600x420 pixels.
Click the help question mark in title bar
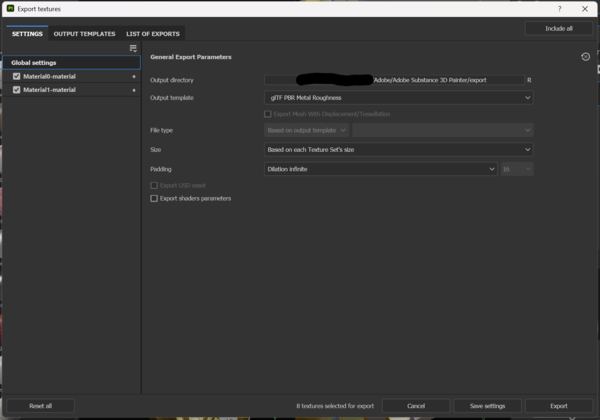click(562, 8)
